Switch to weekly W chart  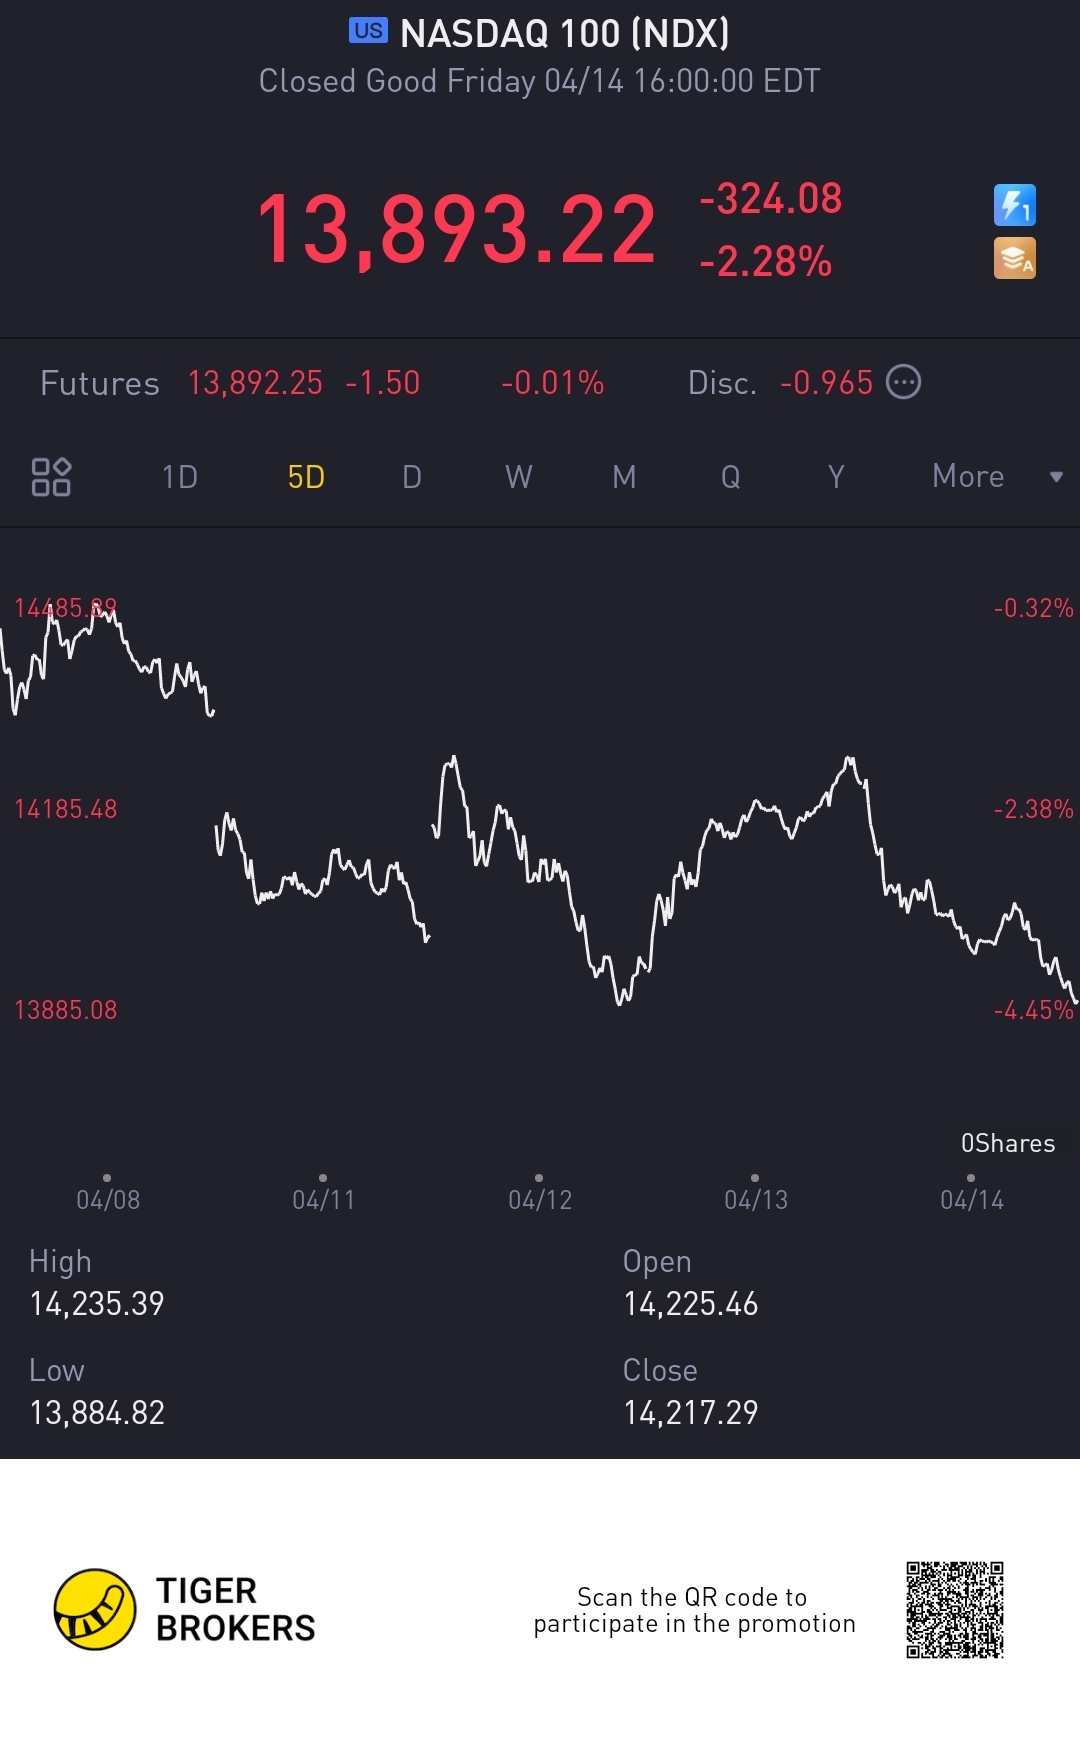[x=518, y=477]
